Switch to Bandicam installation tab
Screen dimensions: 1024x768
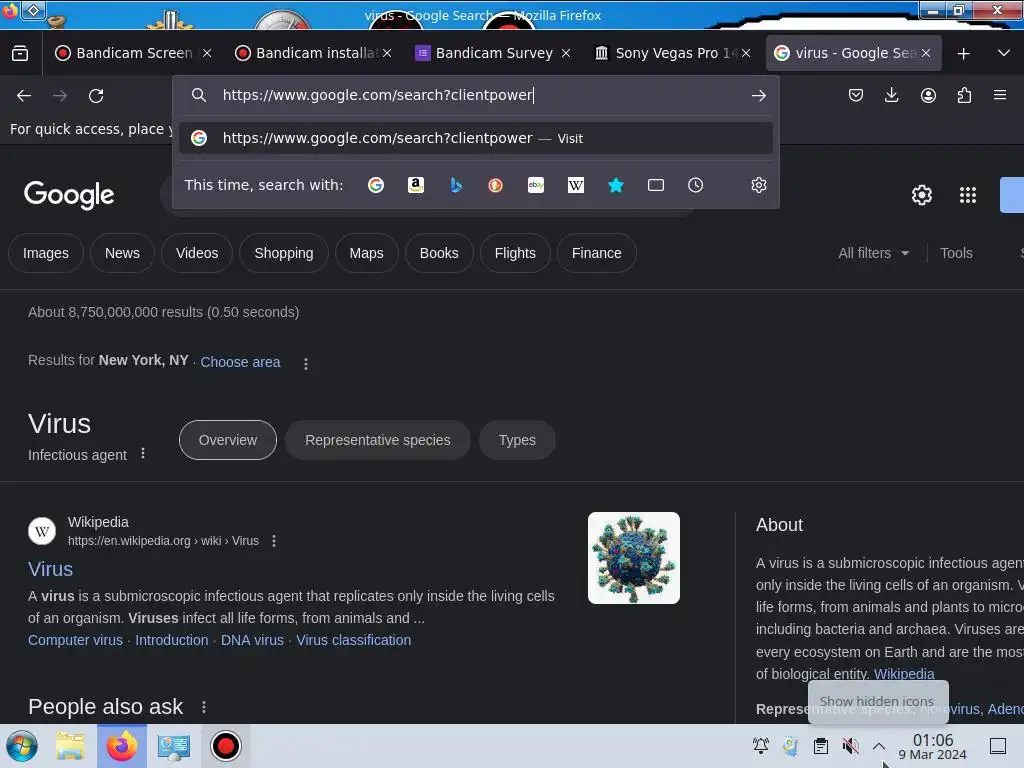[x=312, y=53]
